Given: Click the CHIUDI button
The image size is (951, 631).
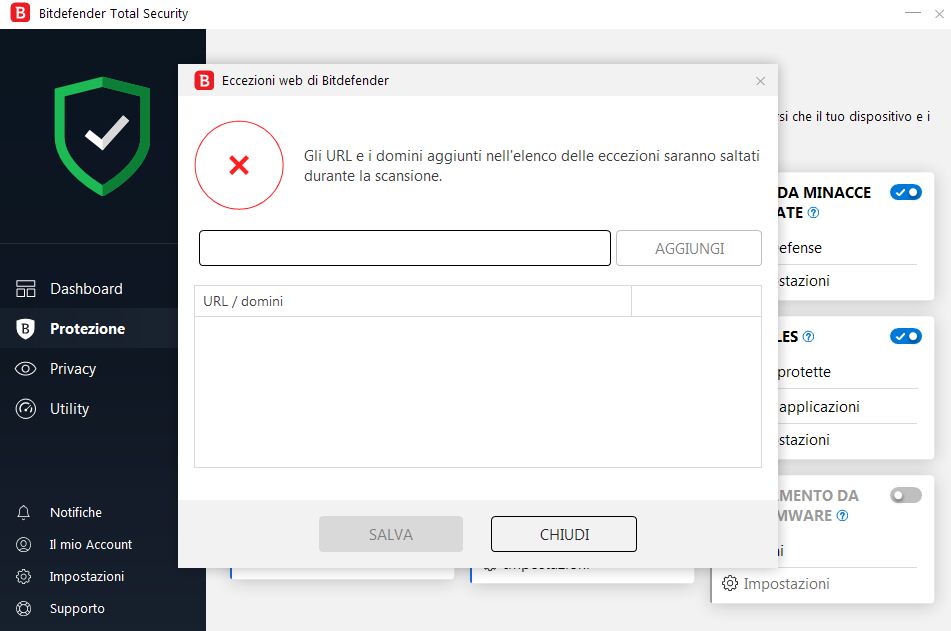Looking at the screenshot, I should pos(564,535).
